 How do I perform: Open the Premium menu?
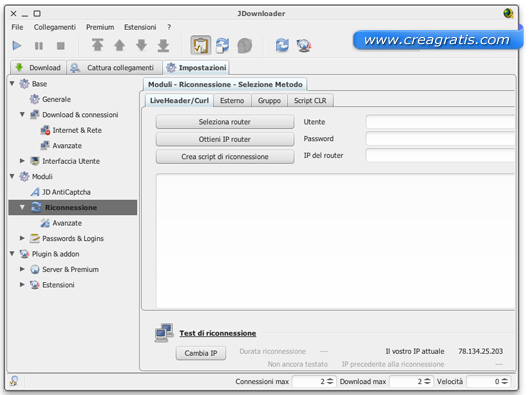[100, 27]
